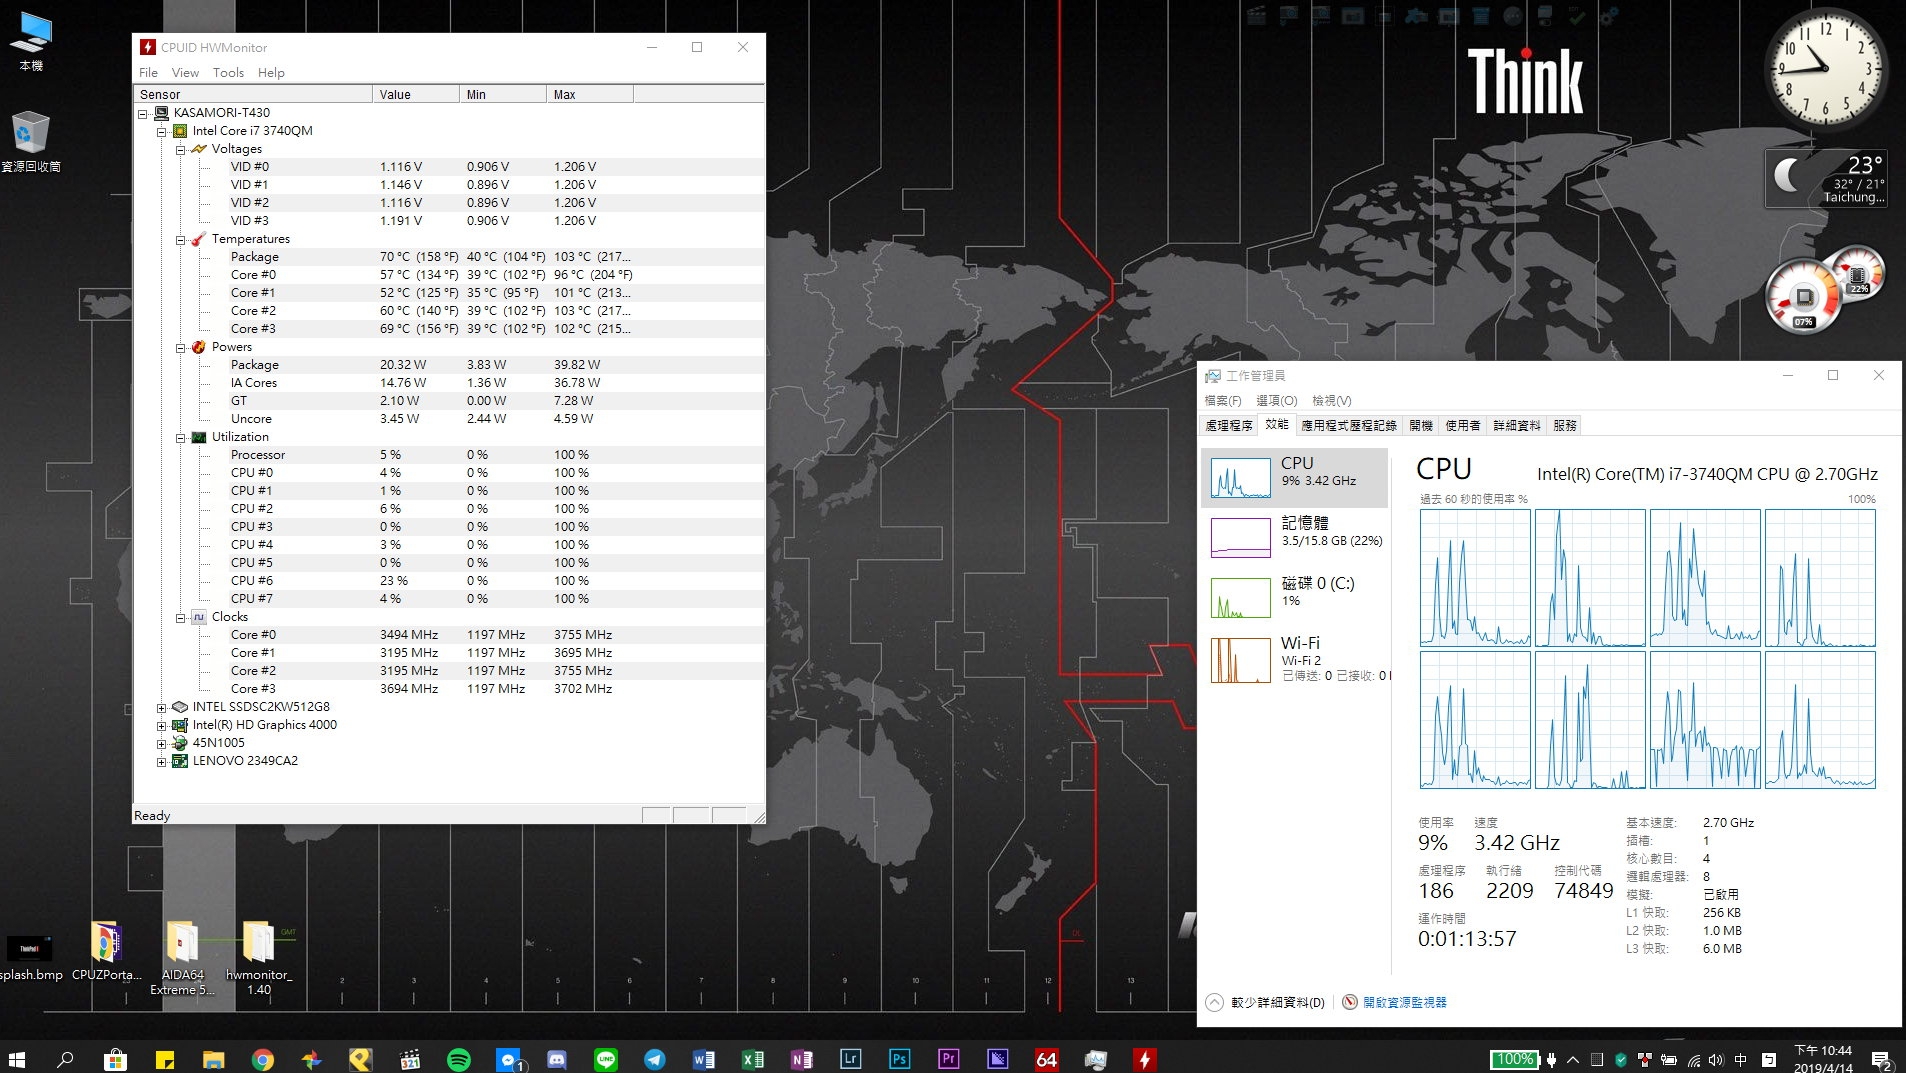This screenshot has height=1073, width=1906.
Task: Toggle the Chinese input method indicator
Action: click(x=1741, y=1060)
